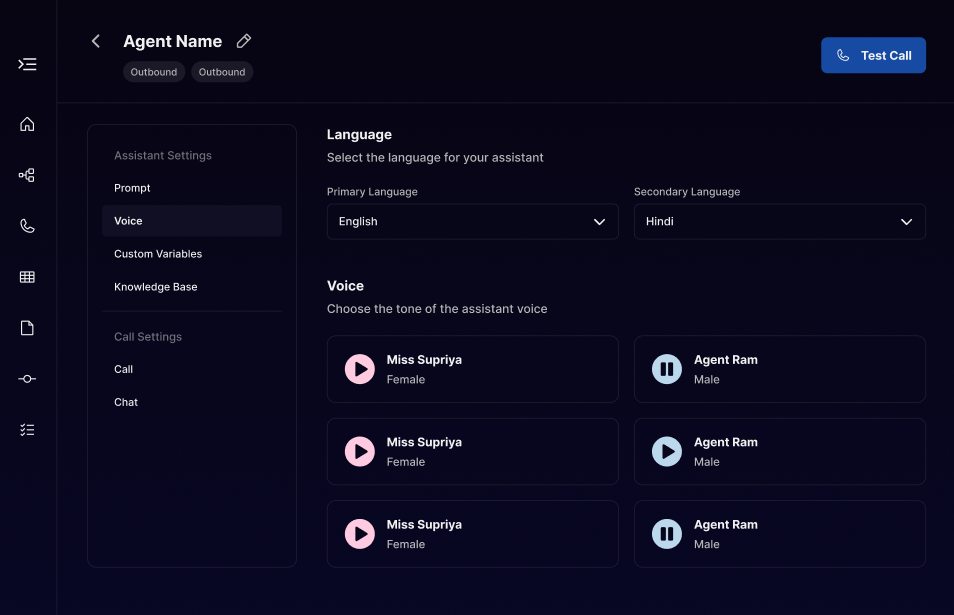
Task: Play the middle Agent Ram voice preview
Action: [x=666, y=451]
